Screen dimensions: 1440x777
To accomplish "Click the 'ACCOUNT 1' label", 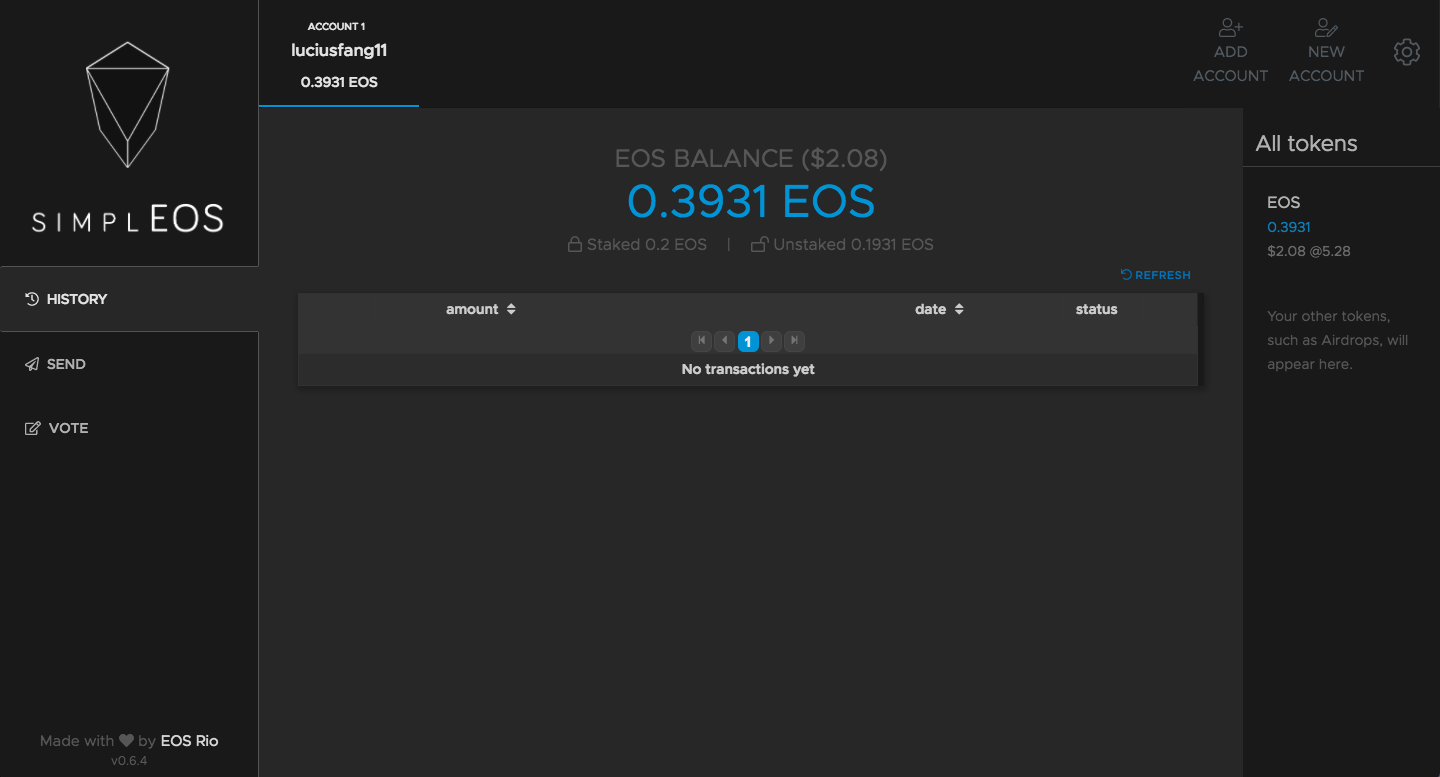I will click(x=336, y=27).
